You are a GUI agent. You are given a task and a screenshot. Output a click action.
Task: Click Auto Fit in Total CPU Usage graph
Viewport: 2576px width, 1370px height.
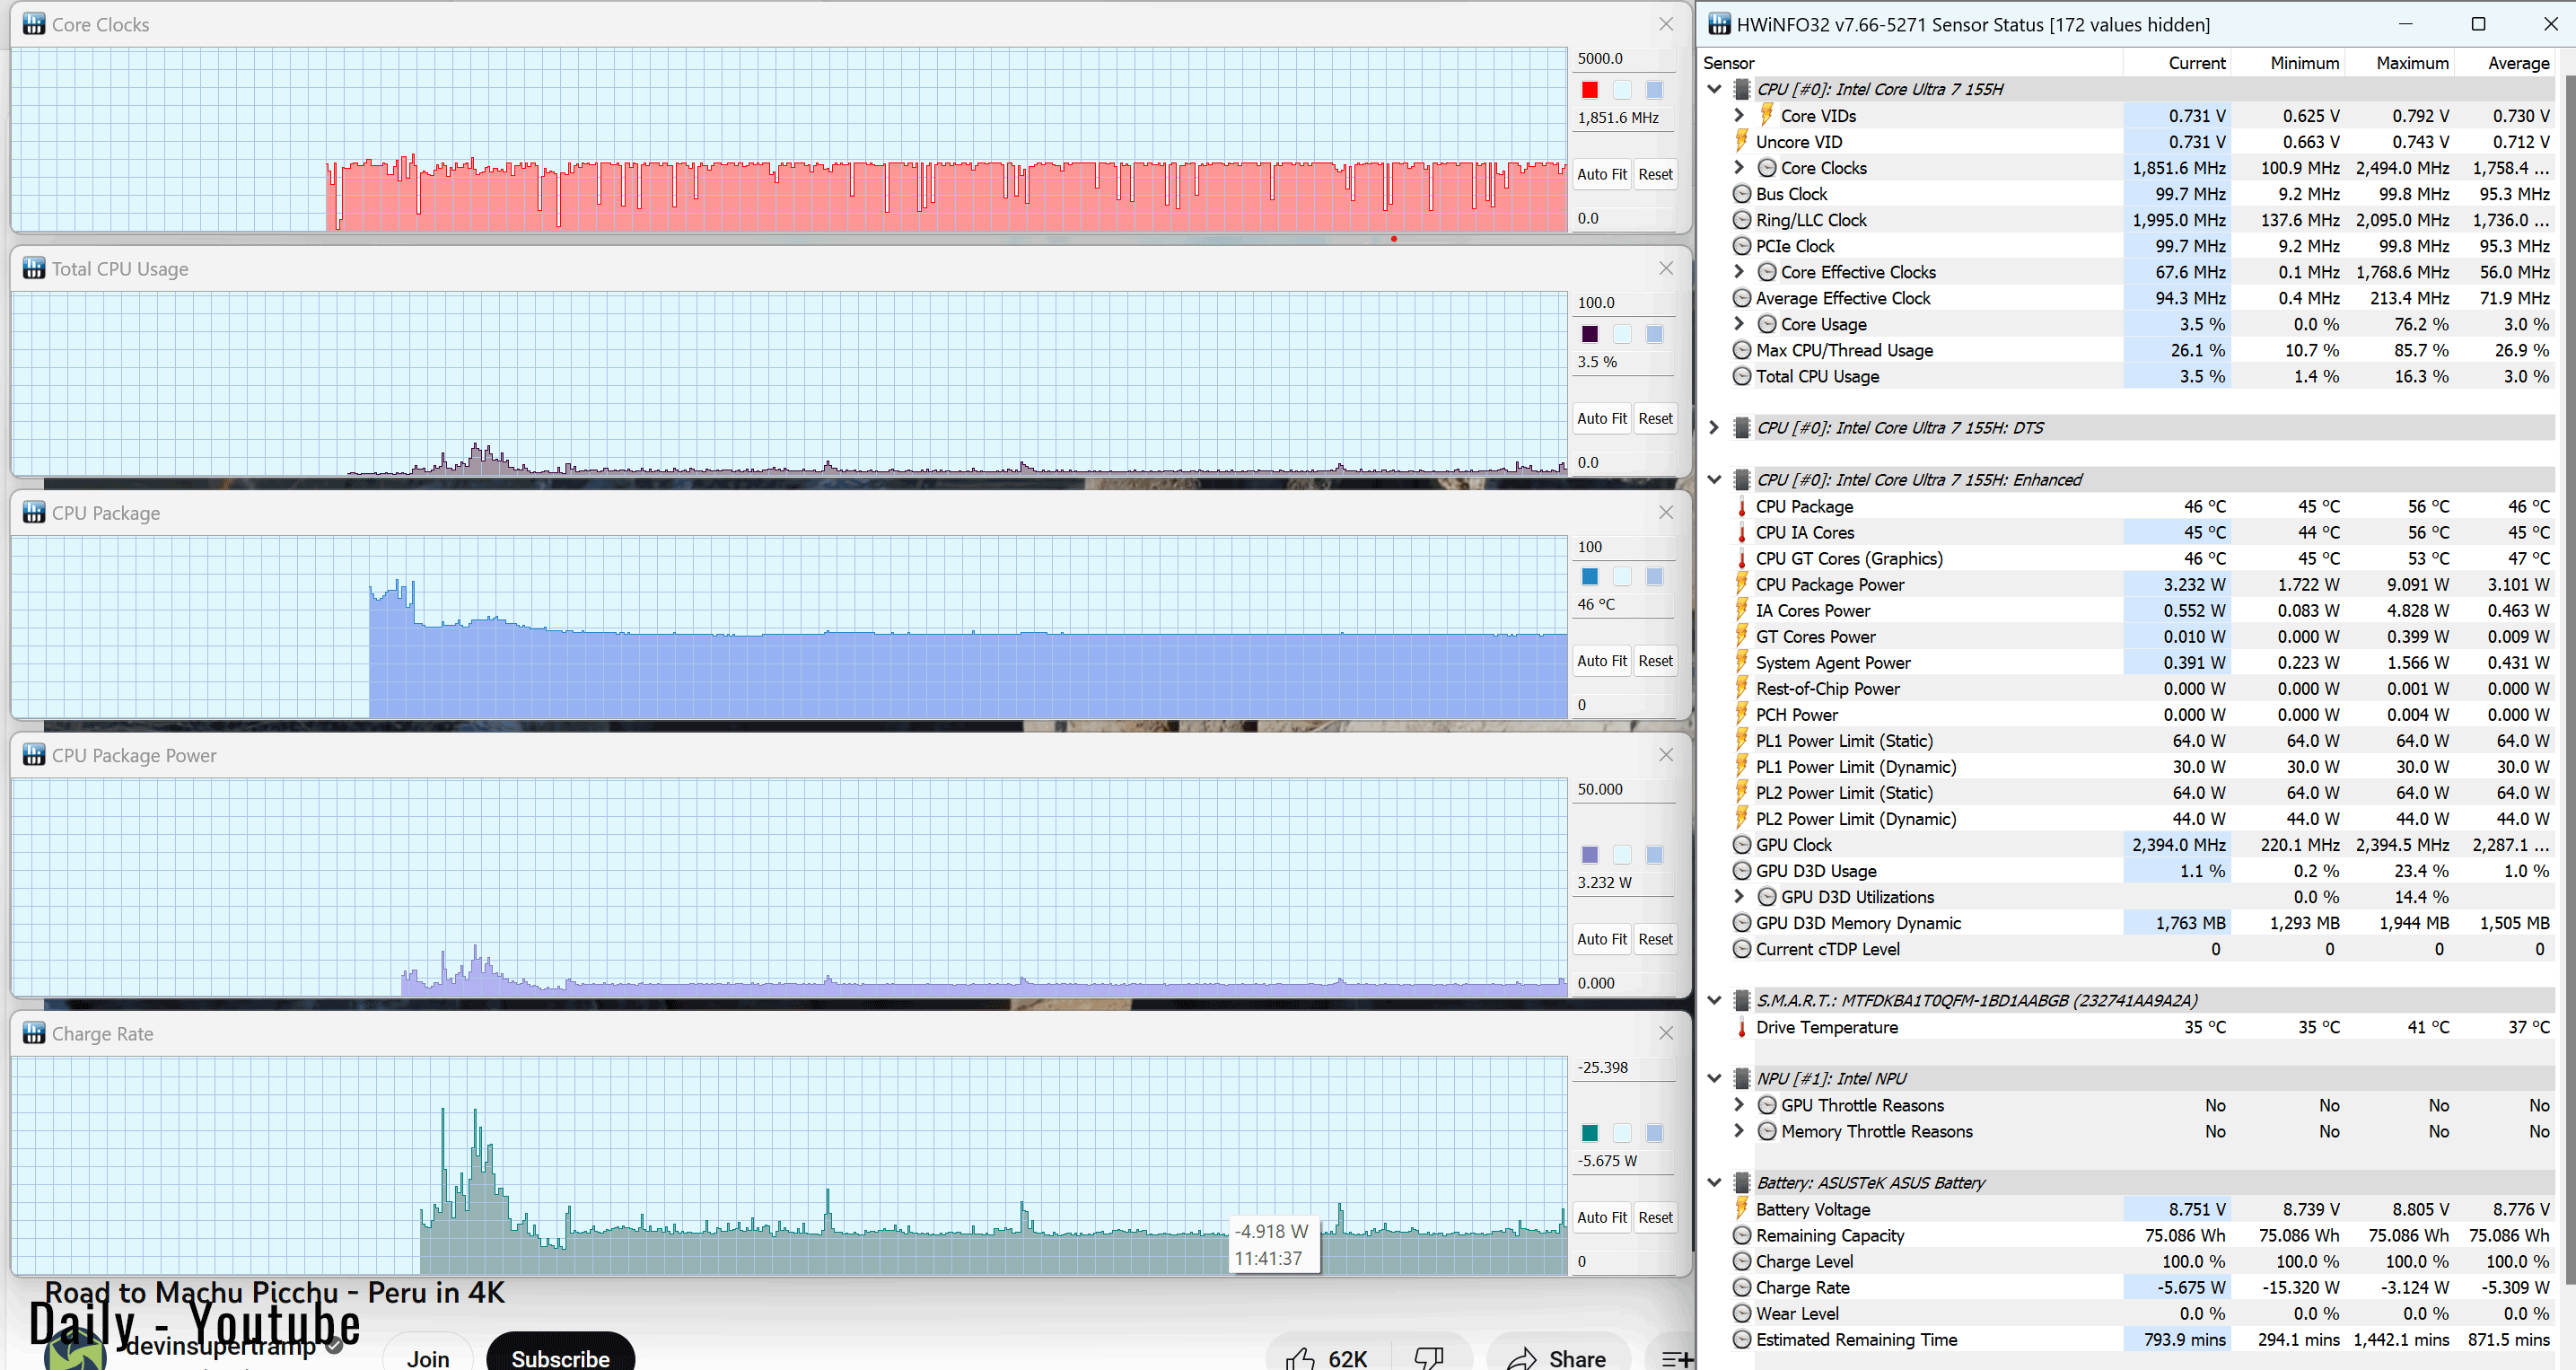coord(1601,418)
